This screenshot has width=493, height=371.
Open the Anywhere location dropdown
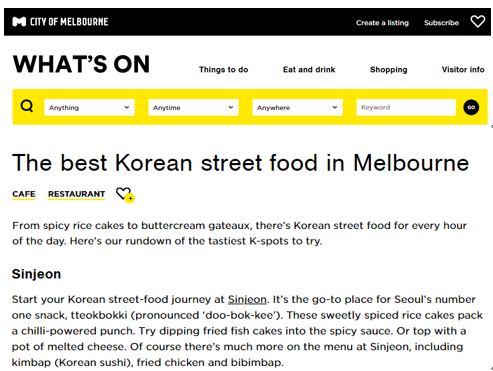(x=297, y=107)
